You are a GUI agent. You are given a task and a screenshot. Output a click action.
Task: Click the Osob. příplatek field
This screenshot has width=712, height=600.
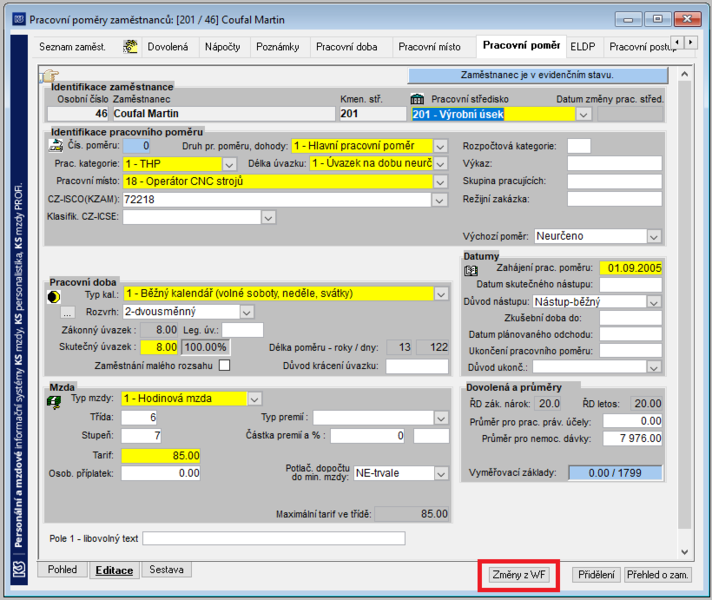(x=161, y=473)
